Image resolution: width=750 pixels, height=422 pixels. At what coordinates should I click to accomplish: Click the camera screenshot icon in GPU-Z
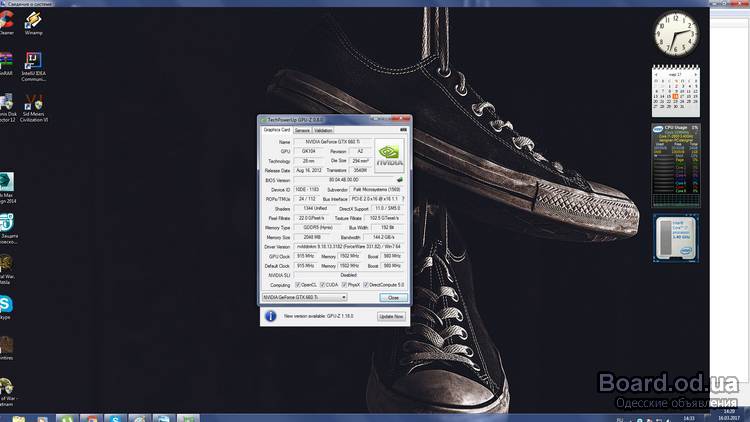click(x=403, y=130)
